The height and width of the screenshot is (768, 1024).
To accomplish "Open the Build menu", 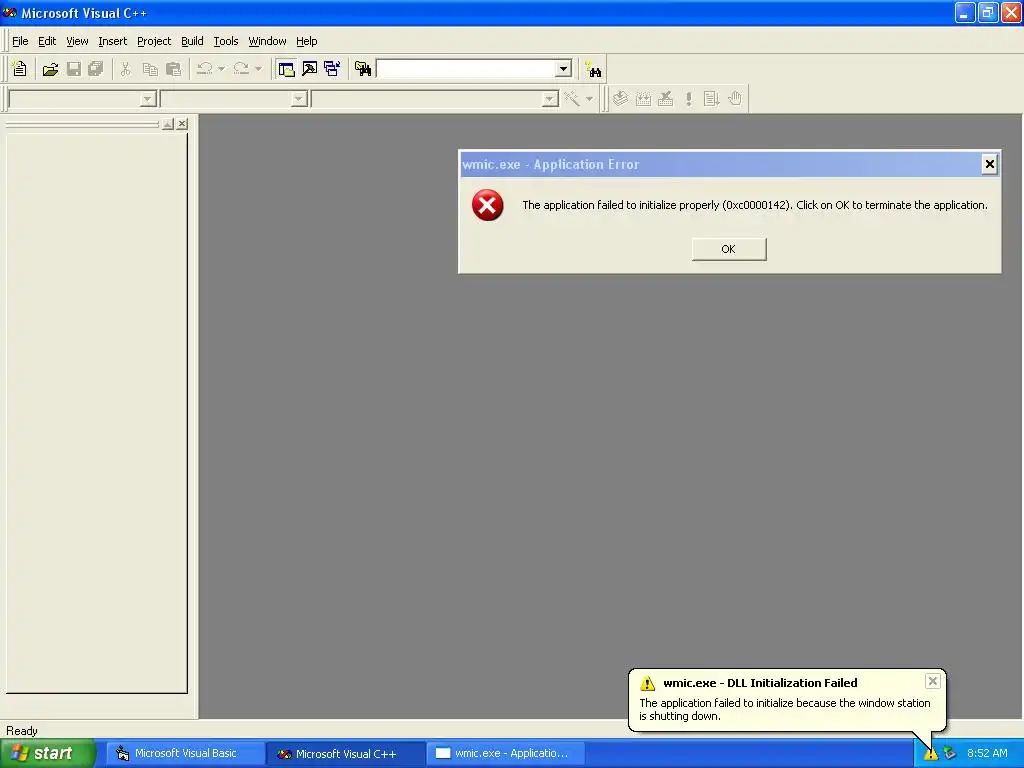I will pyautogui.click(x=192, y=41).
